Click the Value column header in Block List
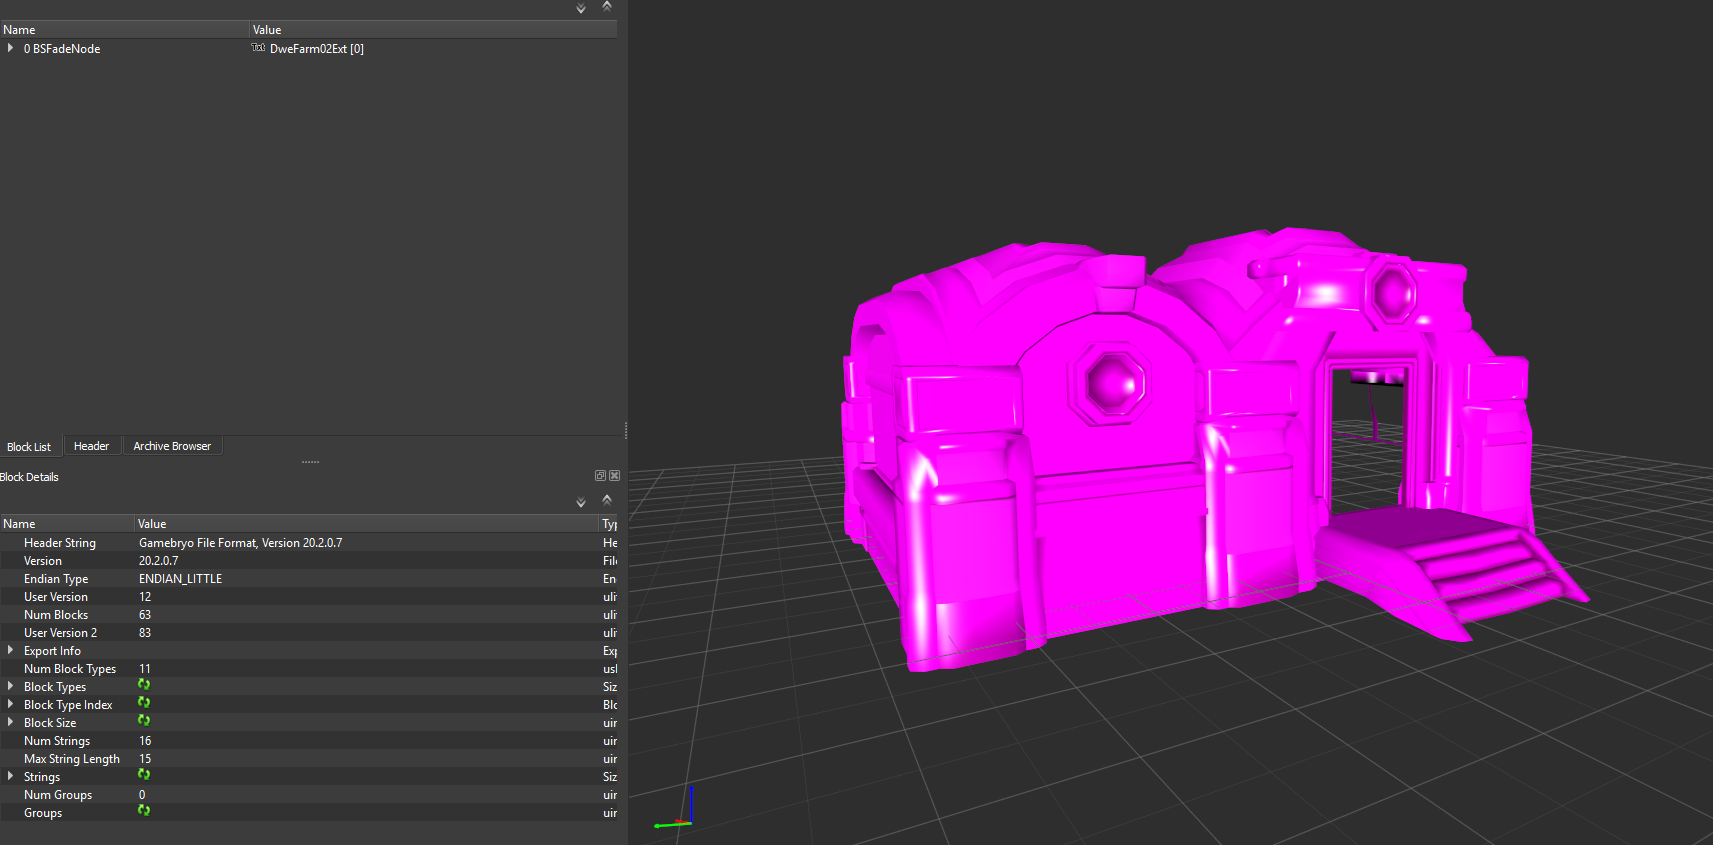This screenshot has width=1713, height=845. tap(433, 30)
